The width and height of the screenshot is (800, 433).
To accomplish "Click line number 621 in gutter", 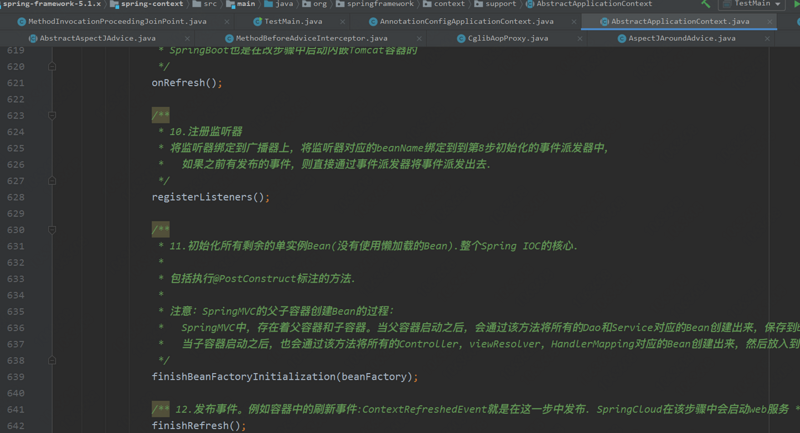I will 16,83.
